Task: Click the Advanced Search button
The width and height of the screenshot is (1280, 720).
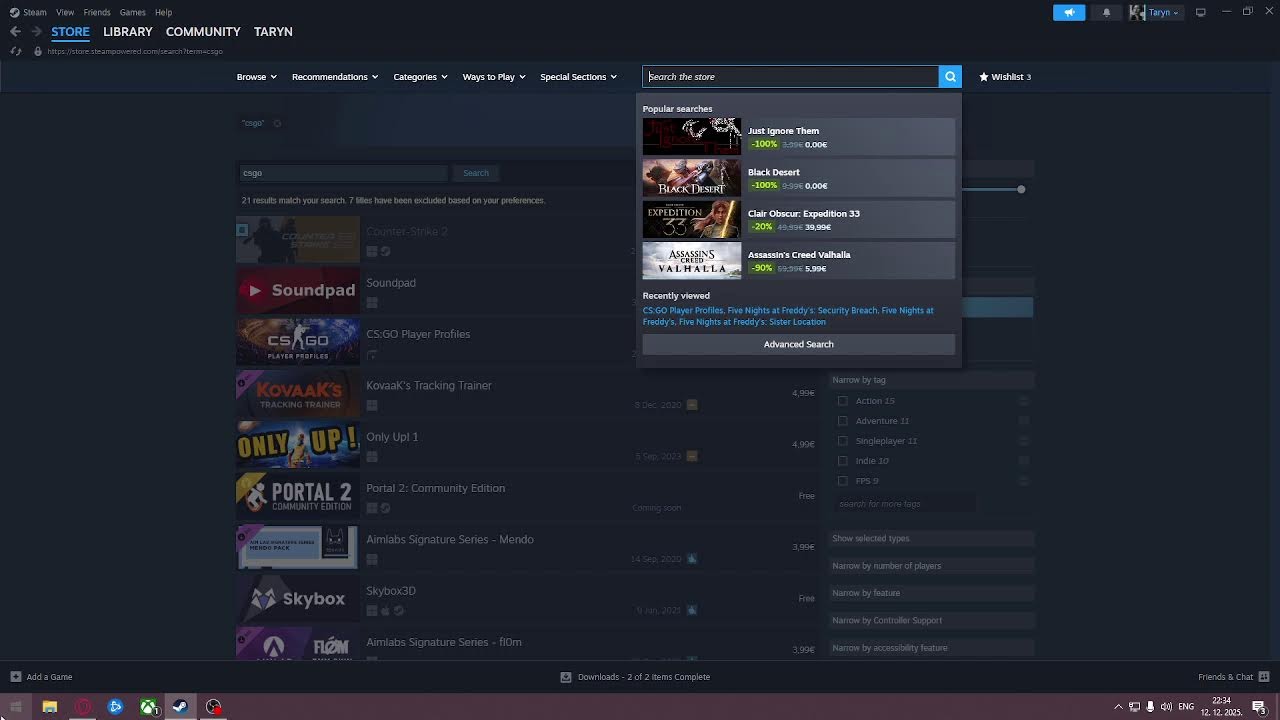Action: pos(798,344)
